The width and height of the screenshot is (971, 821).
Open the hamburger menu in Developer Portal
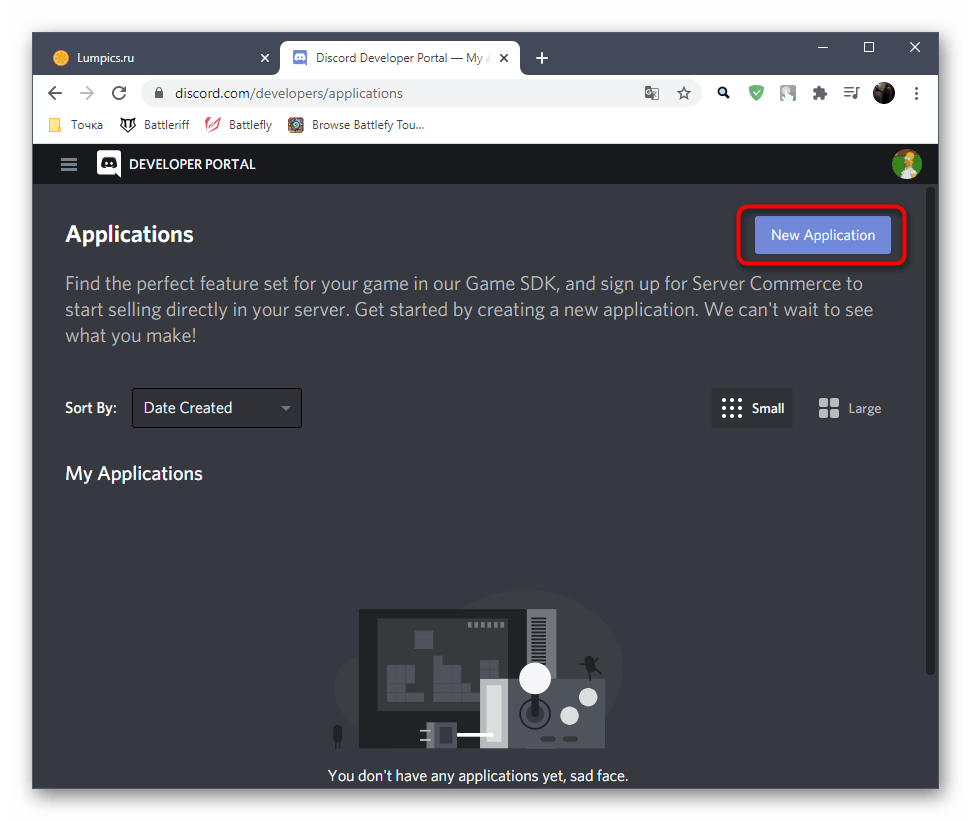click(x=69, y=165)
